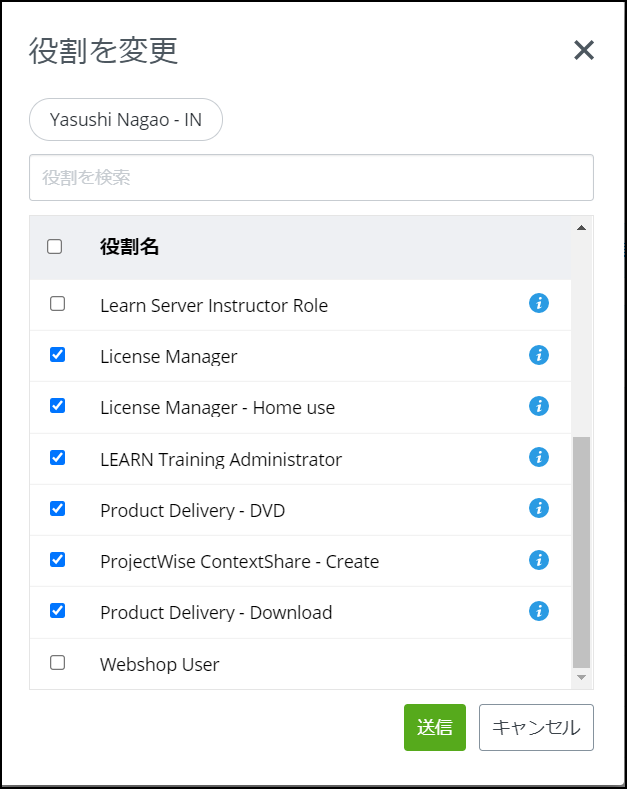Screen dimensions: 627x789
Task: Click info icon for Product Delivery - DVD
Action: coord(538,508)
